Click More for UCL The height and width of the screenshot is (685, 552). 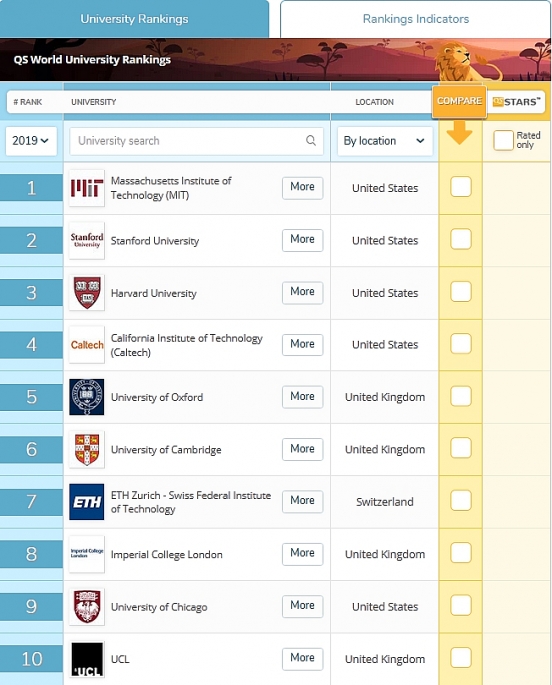pos(303,658)
